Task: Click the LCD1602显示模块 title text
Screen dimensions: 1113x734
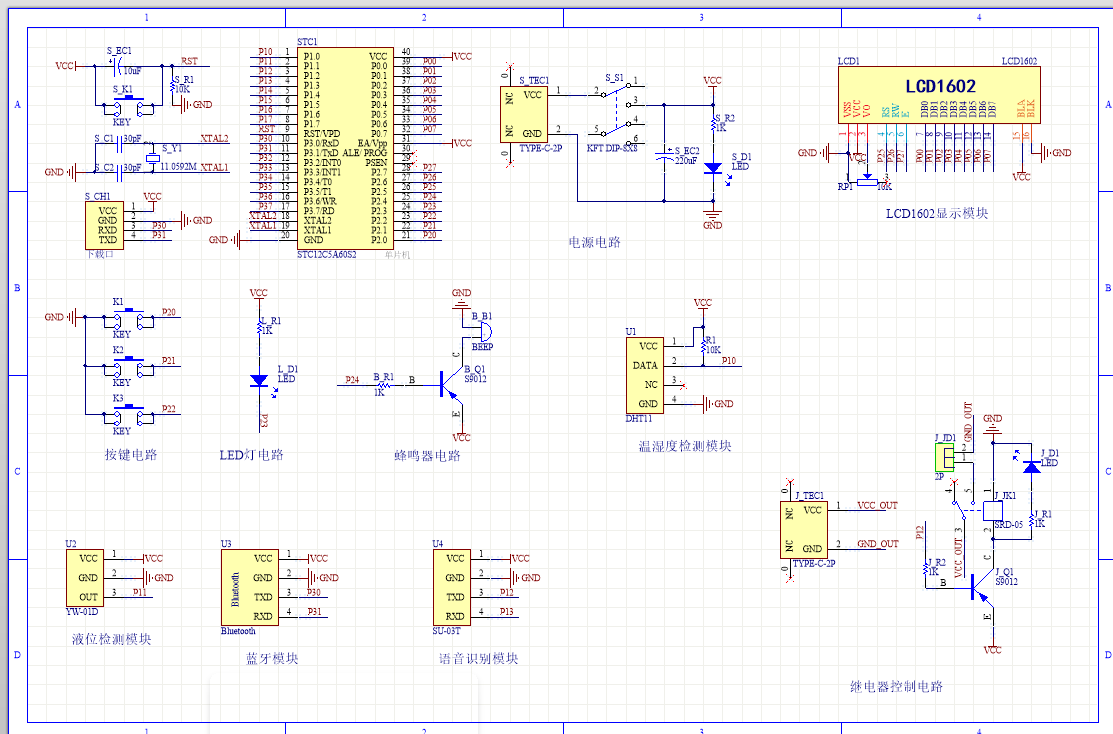Action: [936, 214]
